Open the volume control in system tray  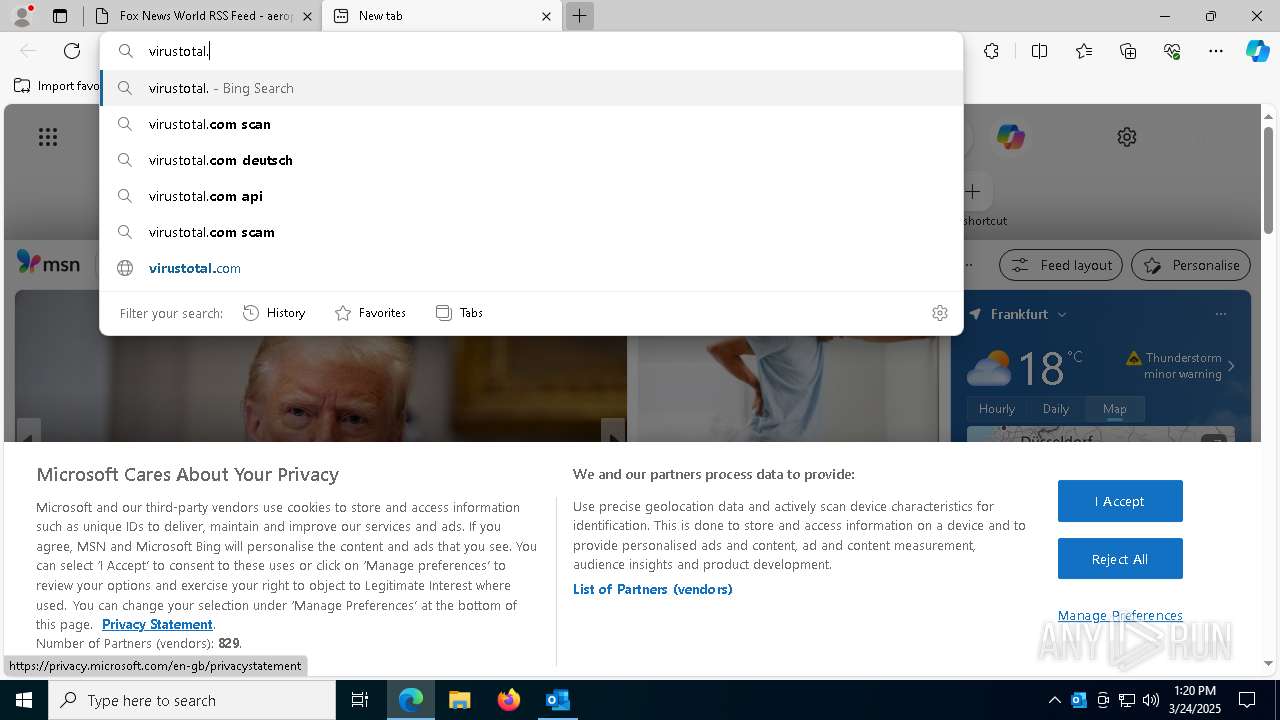1151,700
